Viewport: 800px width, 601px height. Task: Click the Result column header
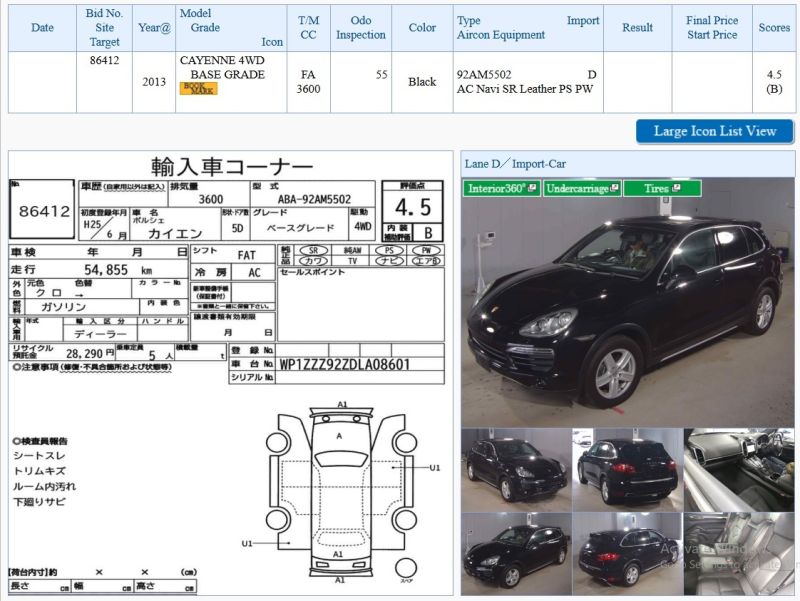(637, 28)
